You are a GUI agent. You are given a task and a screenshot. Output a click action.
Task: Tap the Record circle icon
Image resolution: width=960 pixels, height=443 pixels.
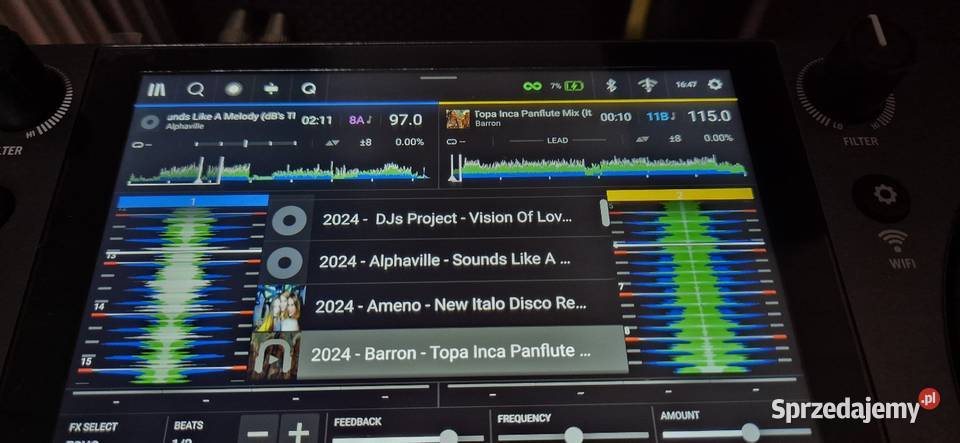(233, 89)
